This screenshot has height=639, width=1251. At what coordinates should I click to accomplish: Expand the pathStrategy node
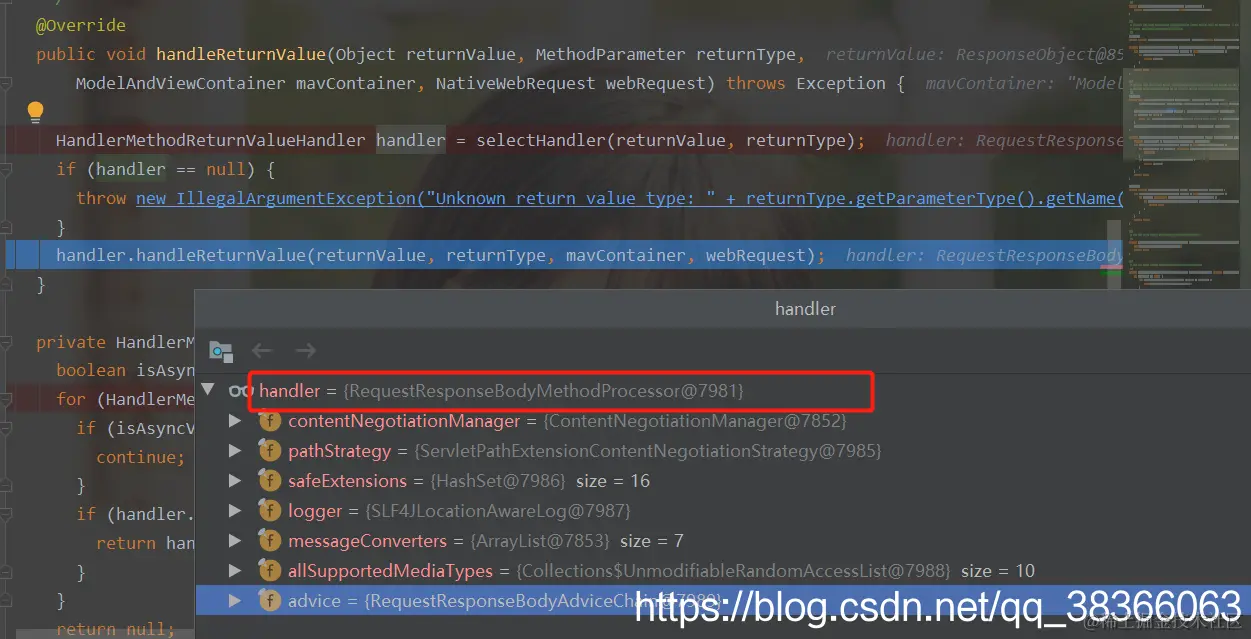[x=235, y=451]
